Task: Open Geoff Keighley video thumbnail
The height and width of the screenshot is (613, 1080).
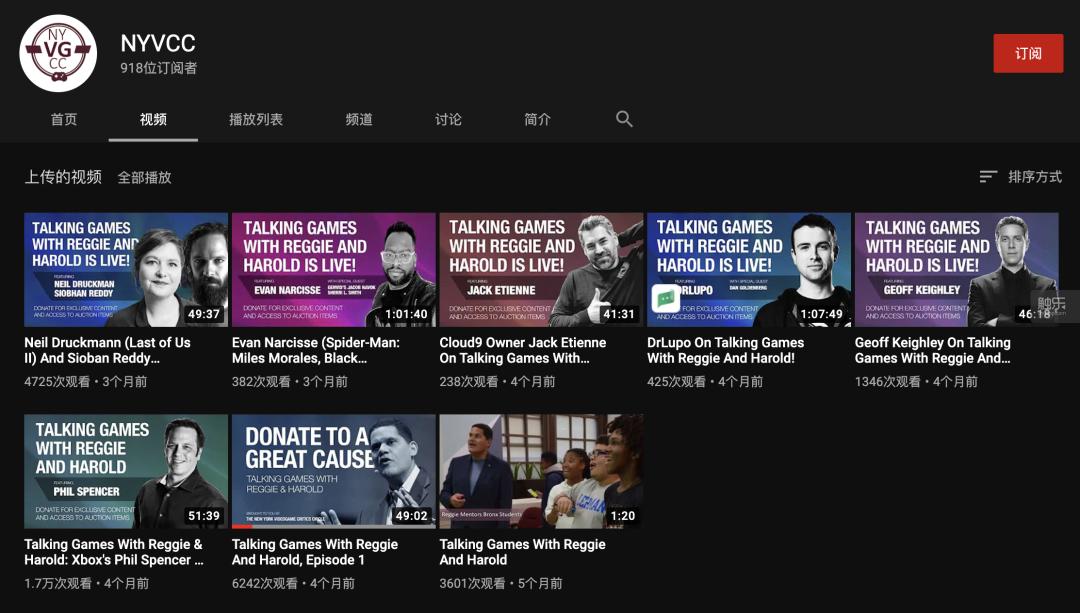Action: (x=957, y=269)
